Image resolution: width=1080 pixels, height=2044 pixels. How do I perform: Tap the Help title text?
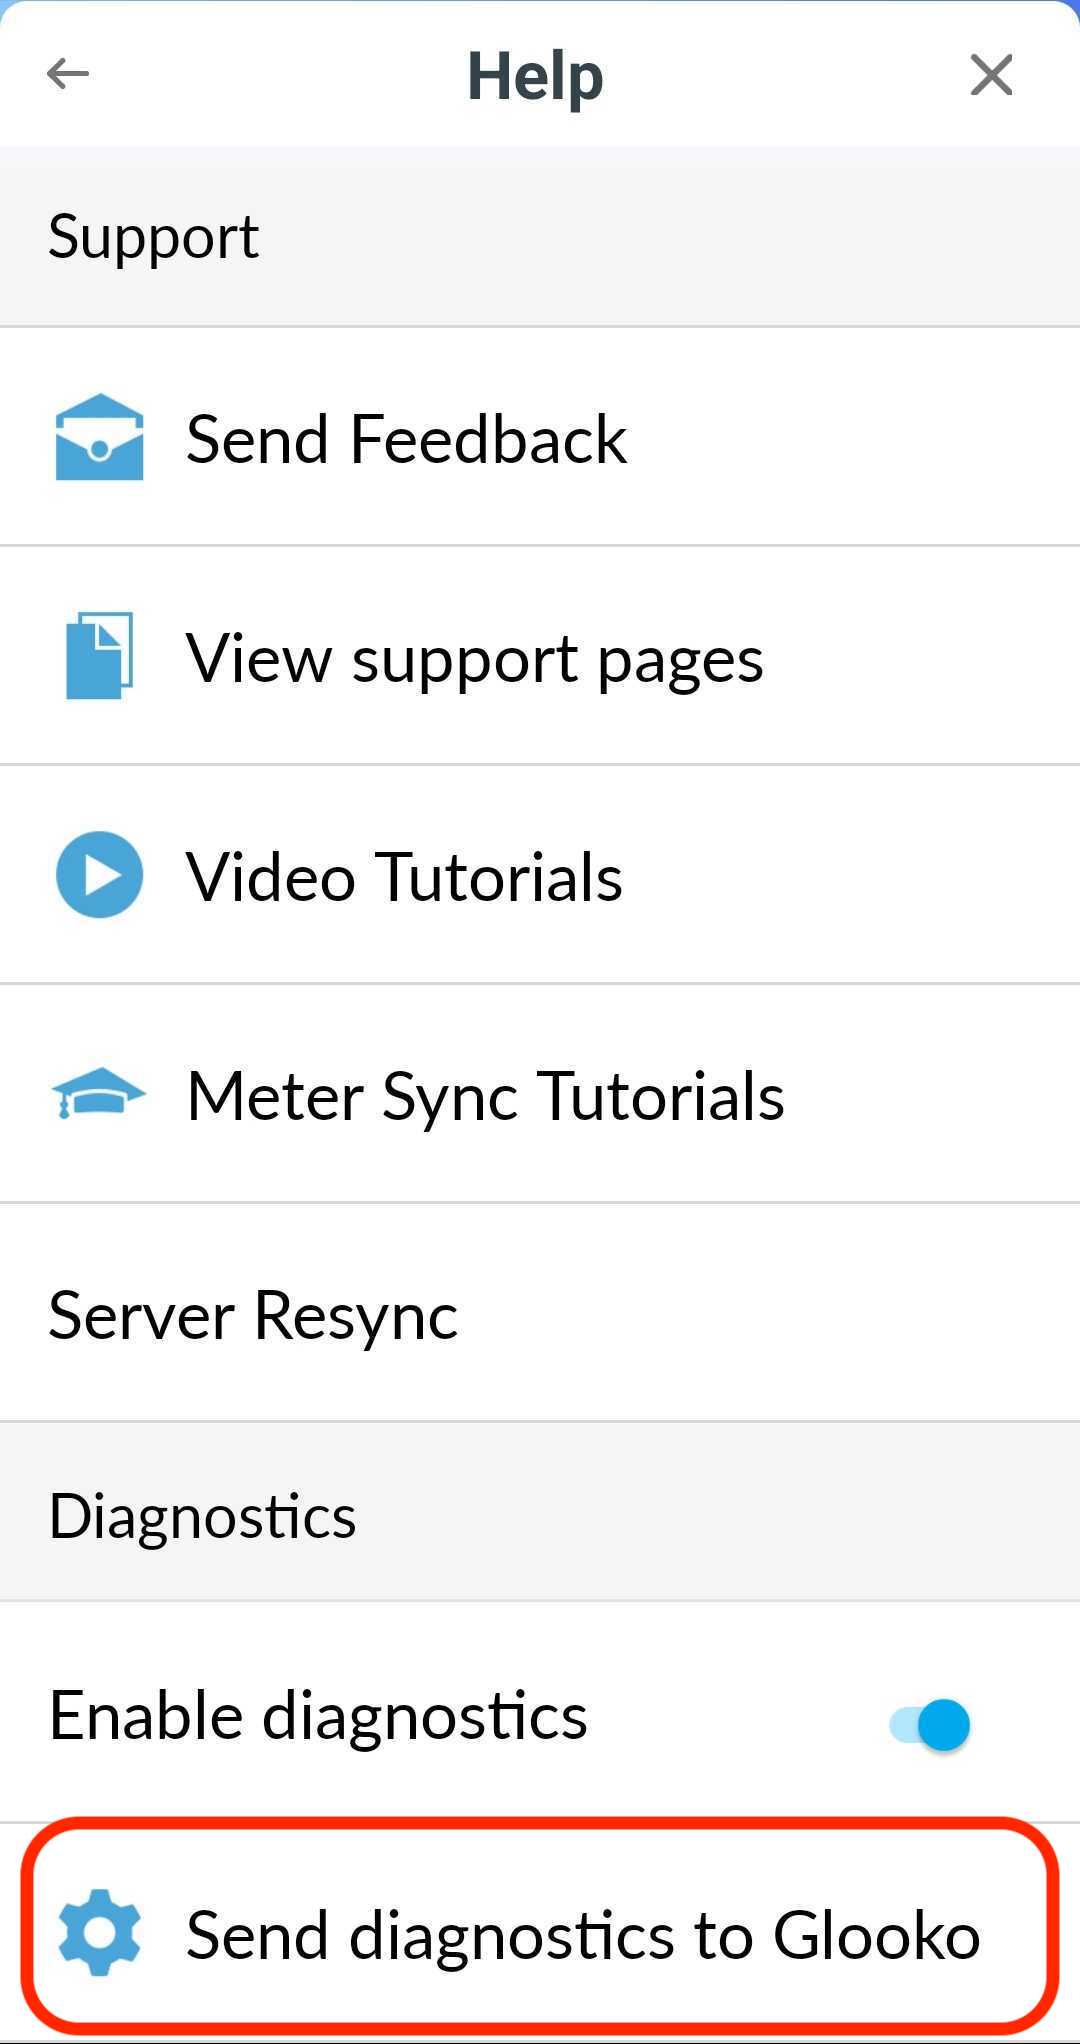pyautogui.click(x=537, y=74)
